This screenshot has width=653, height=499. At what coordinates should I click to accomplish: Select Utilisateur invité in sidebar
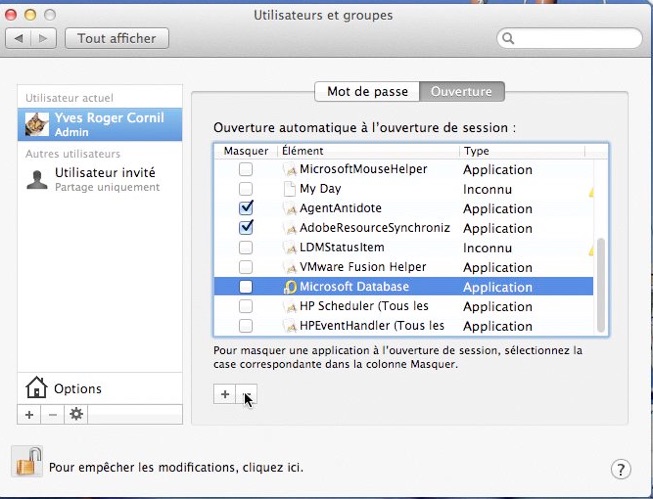[100, 180]
